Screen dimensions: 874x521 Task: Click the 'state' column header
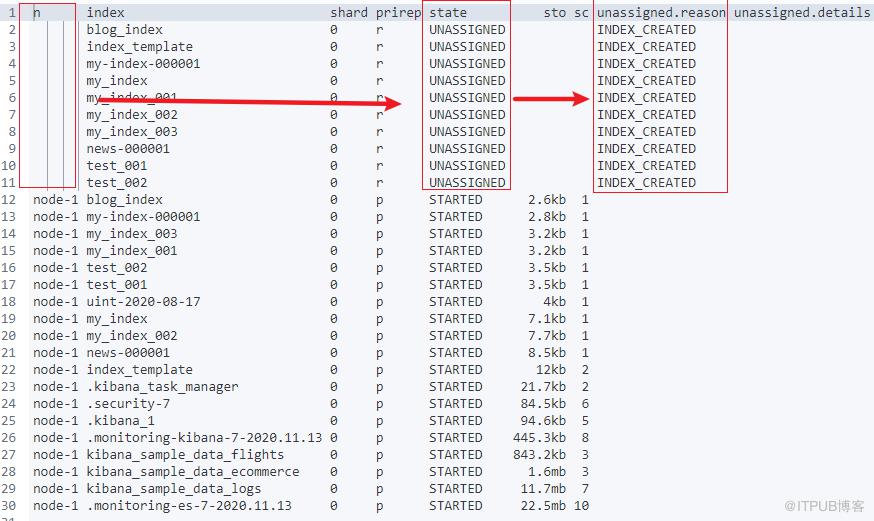[x=448, y=13]
